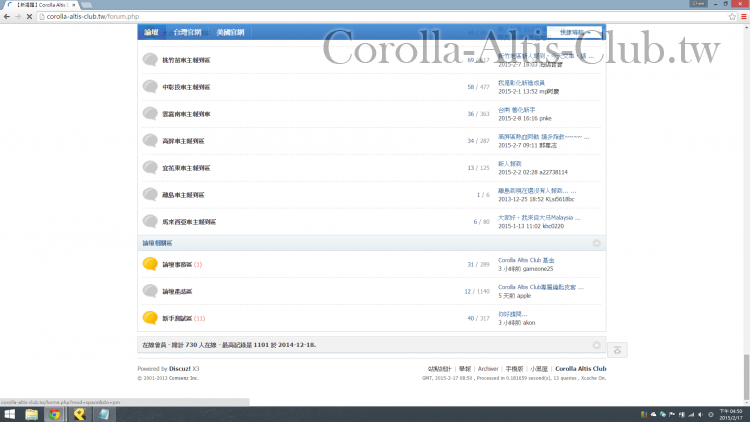
Task: Collapse the 論壇相關區 section
Action: click(596, 243)
